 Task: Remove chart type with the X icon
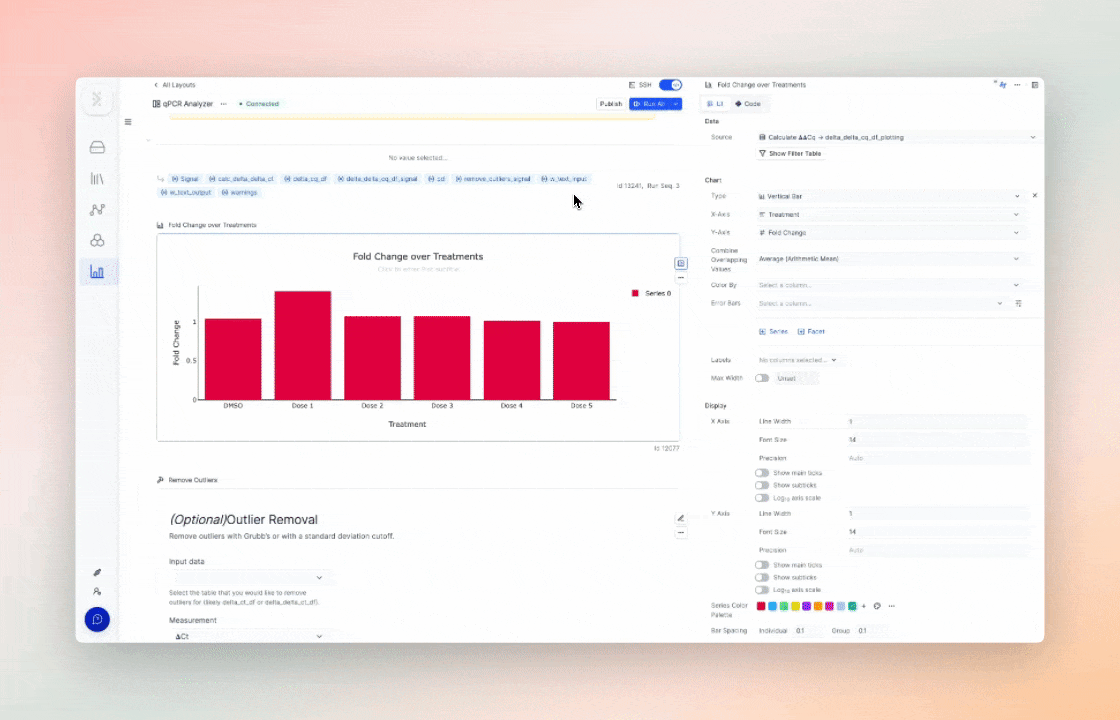(x=1034, y=196)
